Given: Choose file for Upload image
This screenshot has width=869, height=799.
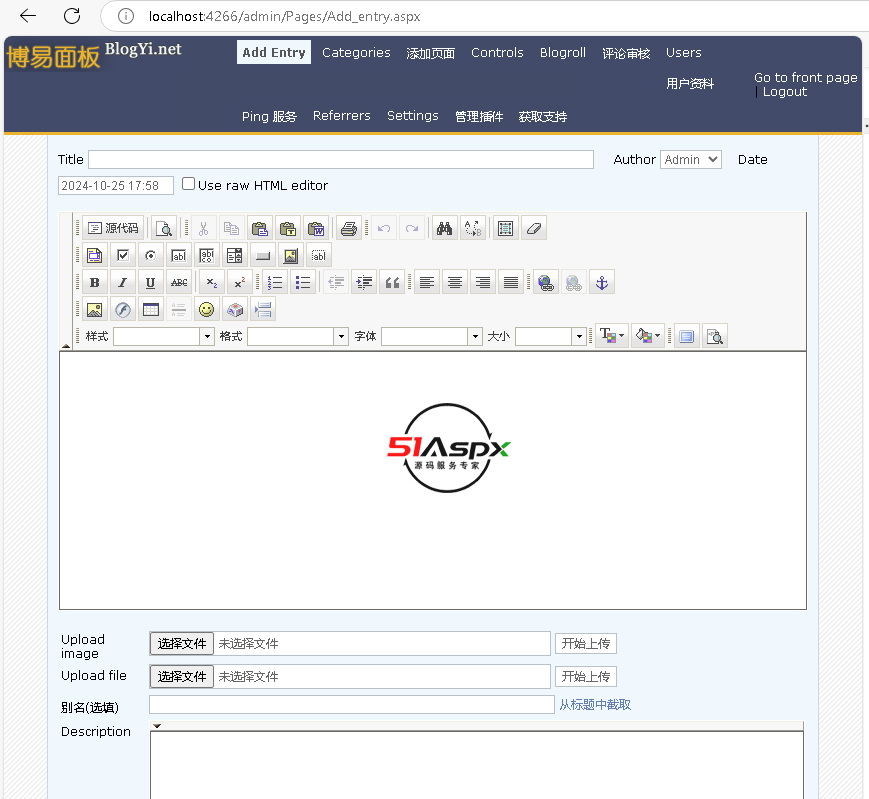Looking at the screenshot, I should pyautogui.click(x=182, y=643).
